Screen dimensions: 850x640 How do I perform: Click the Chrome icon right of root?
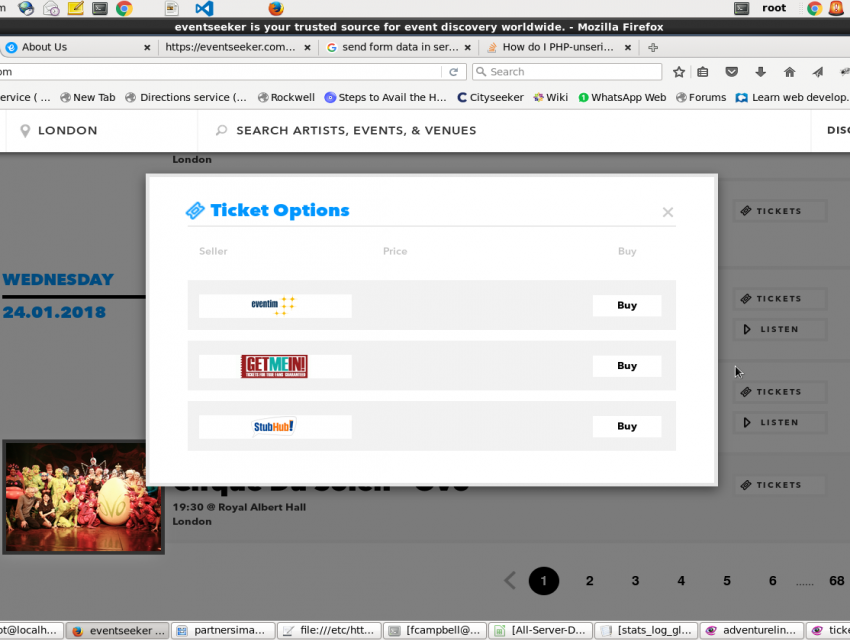(814, 8)
